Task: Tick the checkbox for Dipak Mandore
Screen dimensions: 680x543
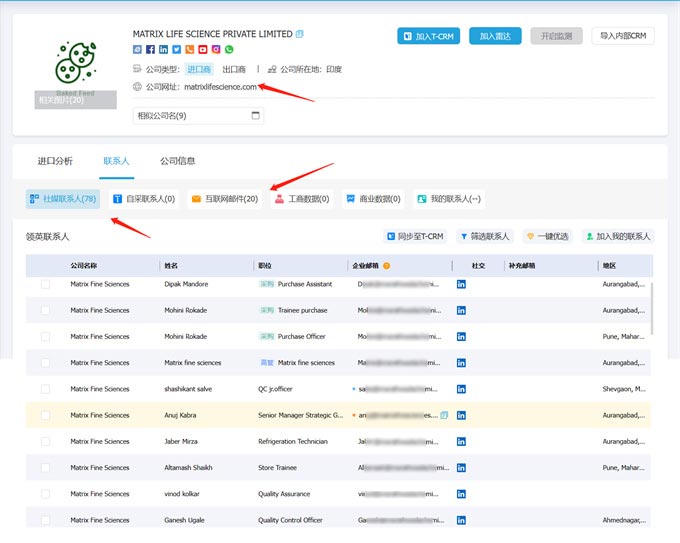Action: [x=45, y=284]
